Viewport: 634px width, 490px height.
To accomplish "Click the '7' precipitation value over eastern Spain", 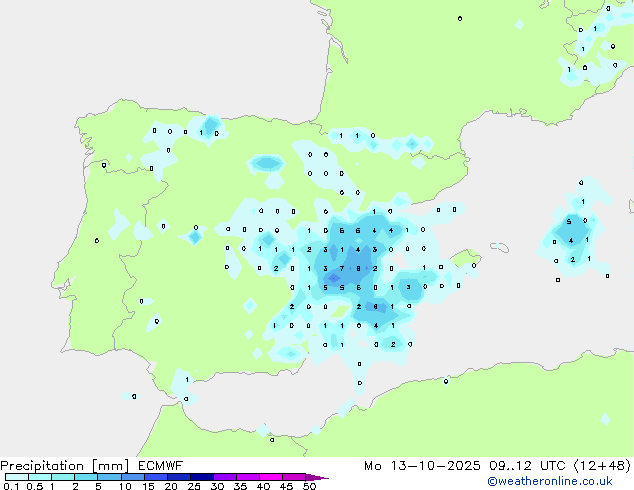I will point(342,268).
